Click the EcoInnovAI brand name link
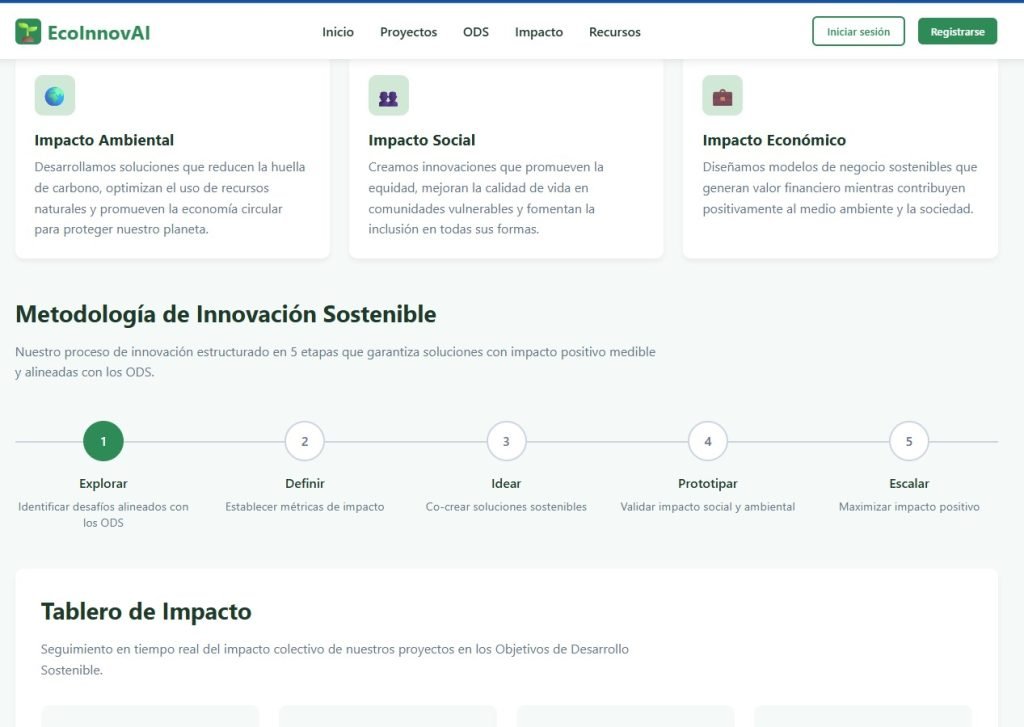Viewport: 1024px width, 727px height. (99, 32)
